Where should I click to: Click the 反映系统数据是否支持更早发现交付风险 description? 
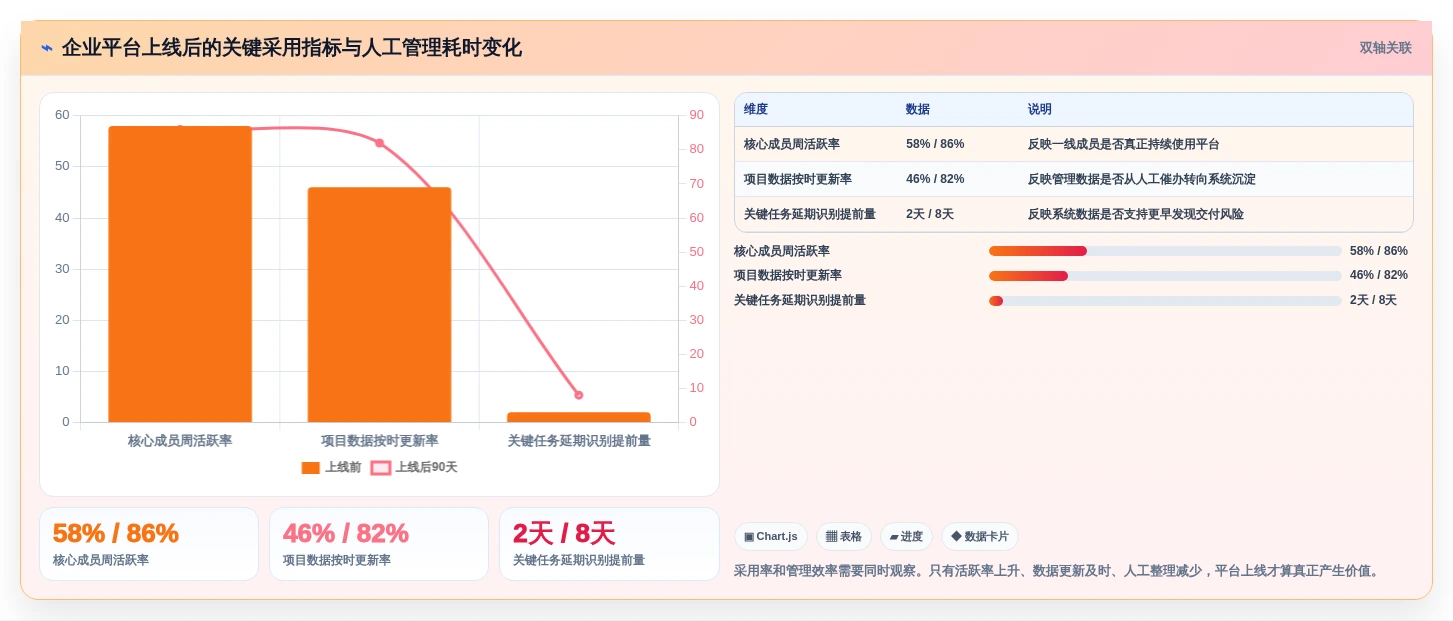coord(1136,214)
